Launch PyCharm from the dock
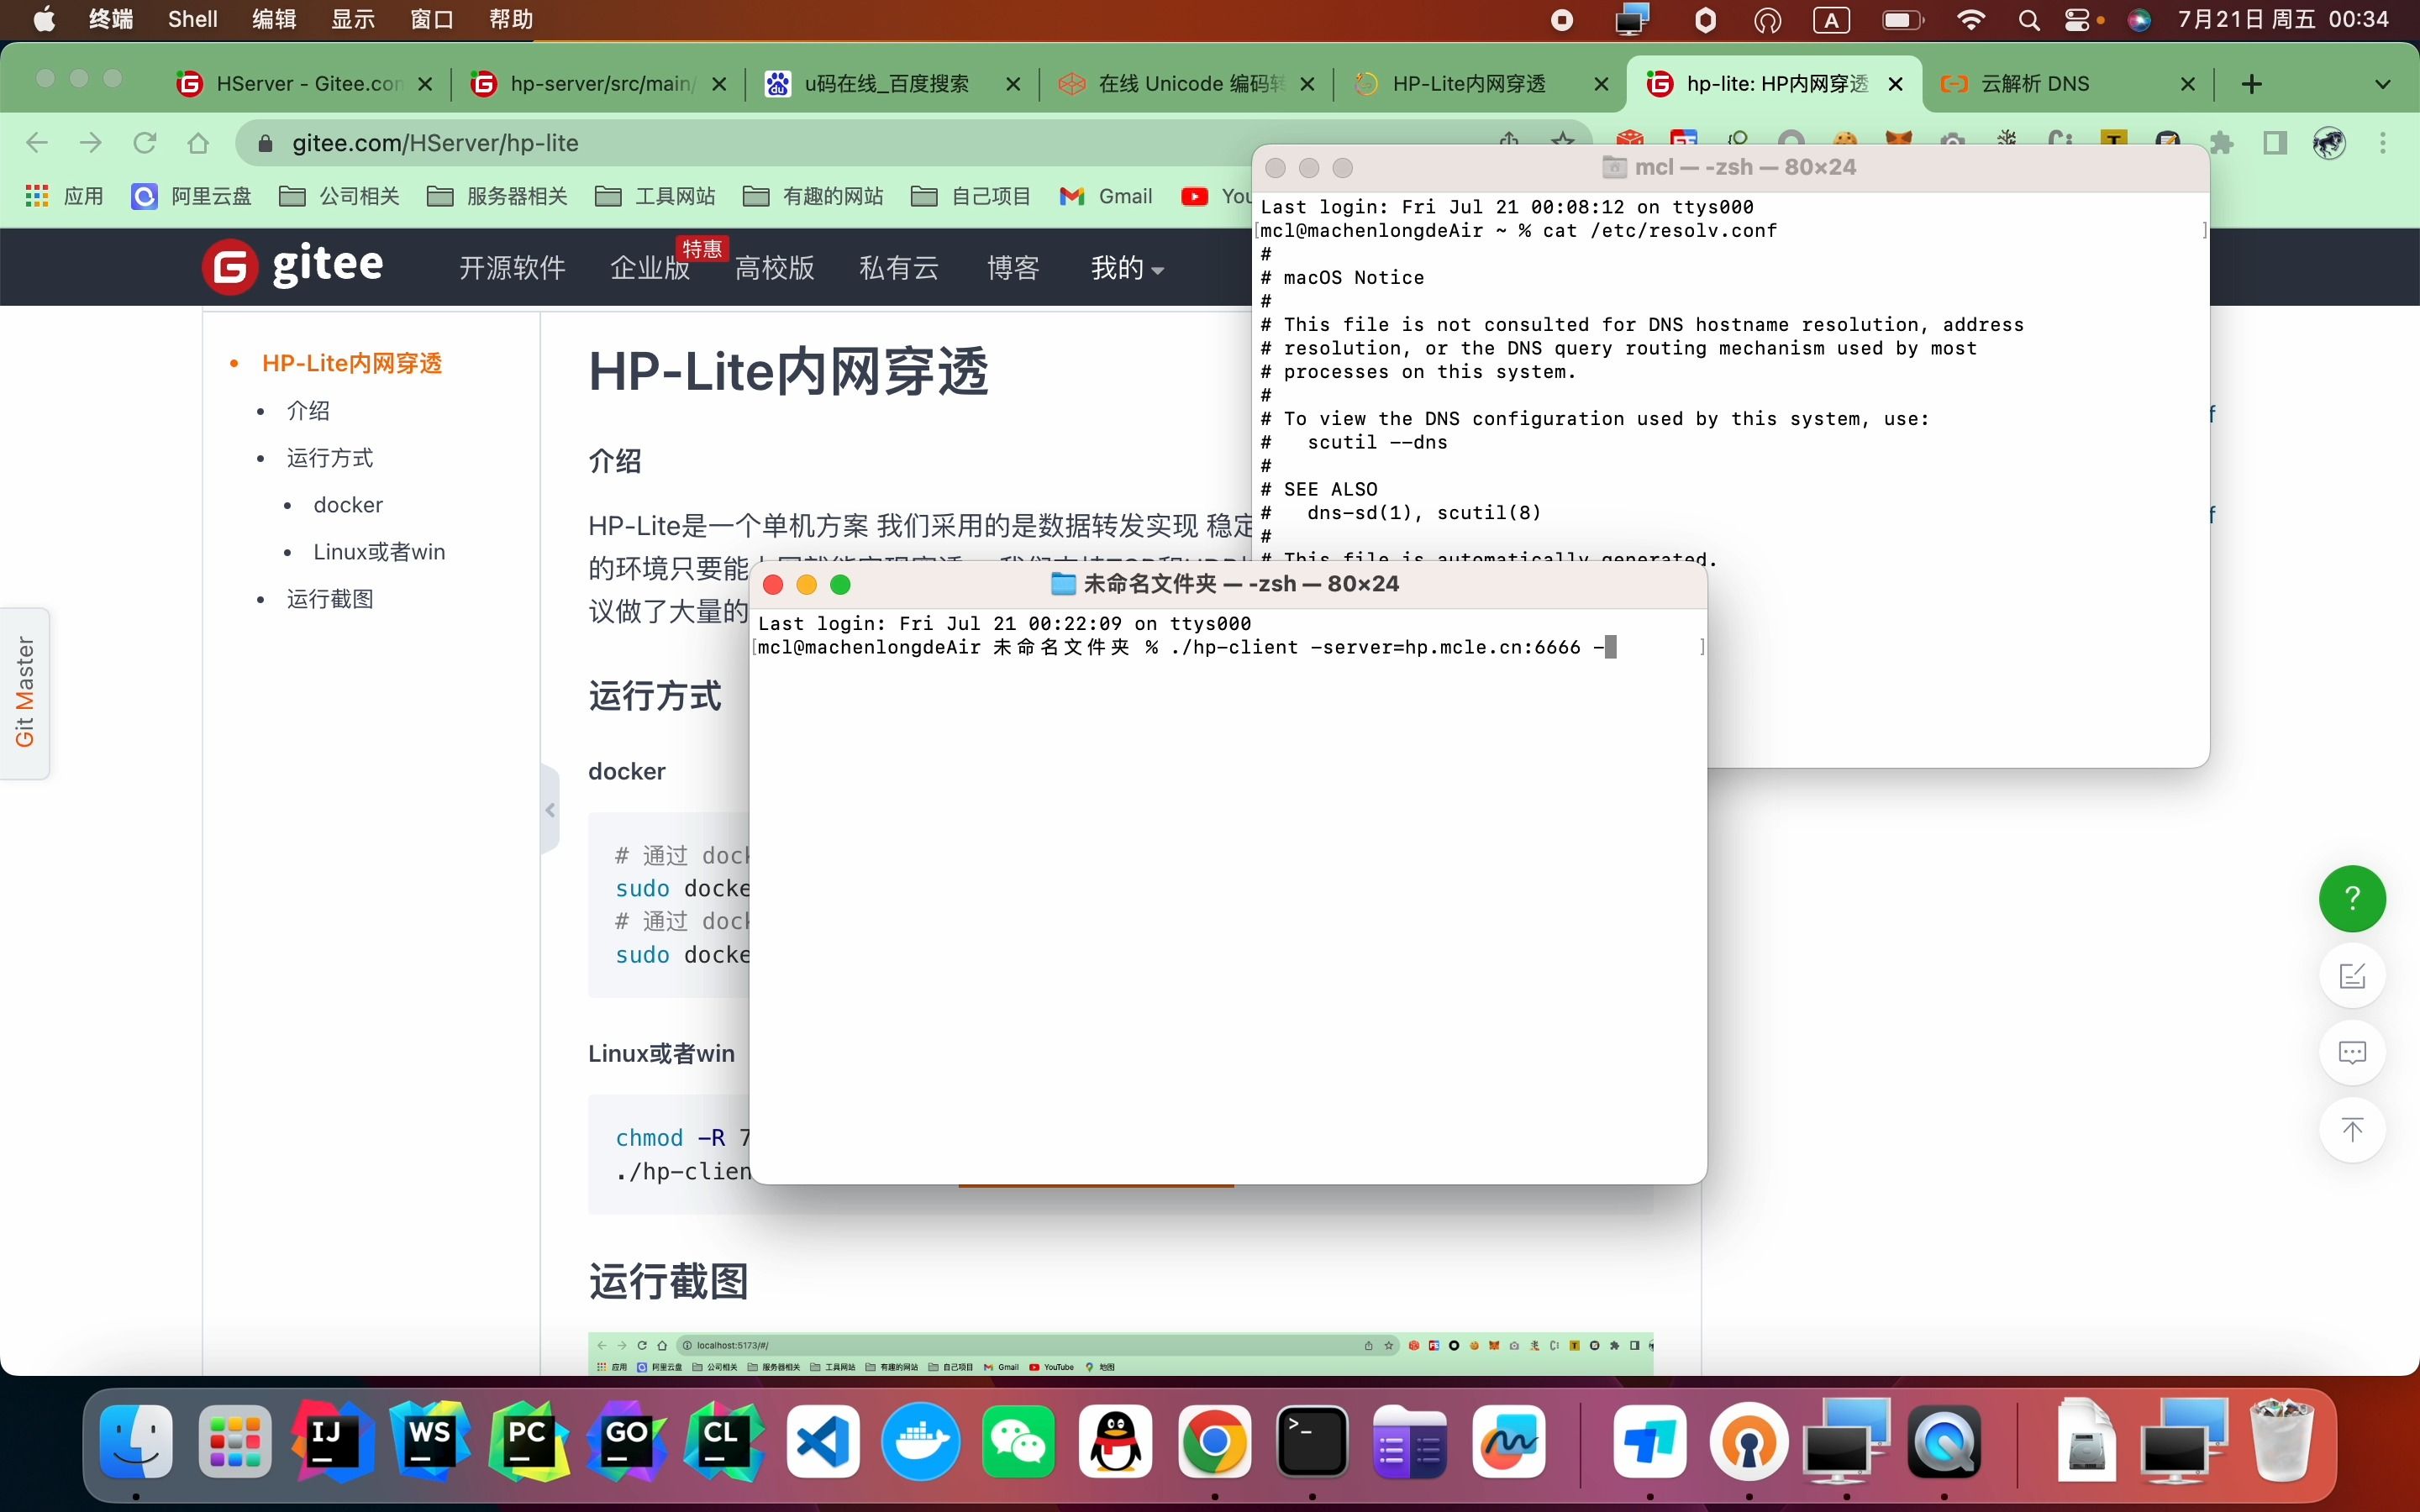Viewport: 2420px width, 1512px height. tap(528, 1441)
